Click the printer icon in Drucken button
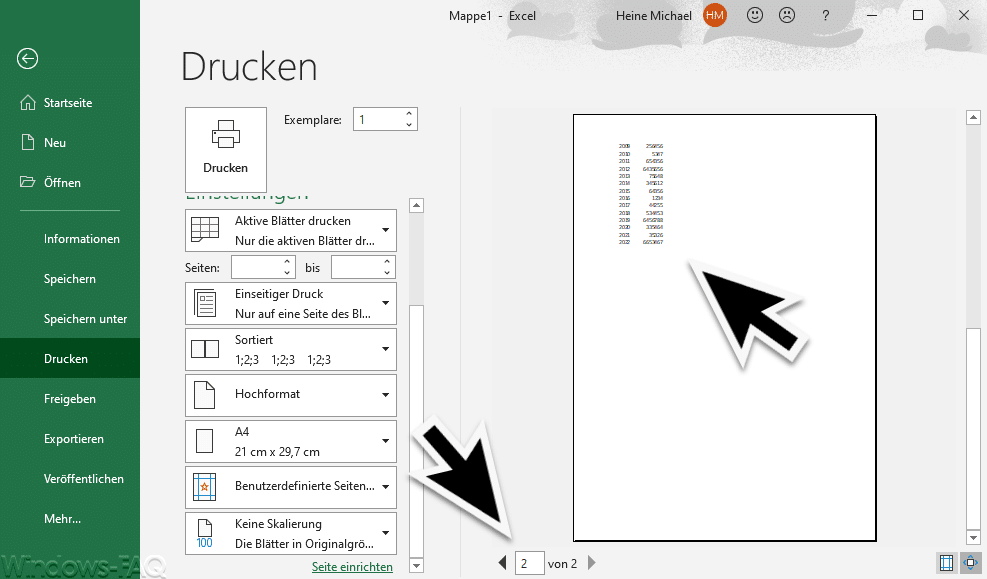 225,134
